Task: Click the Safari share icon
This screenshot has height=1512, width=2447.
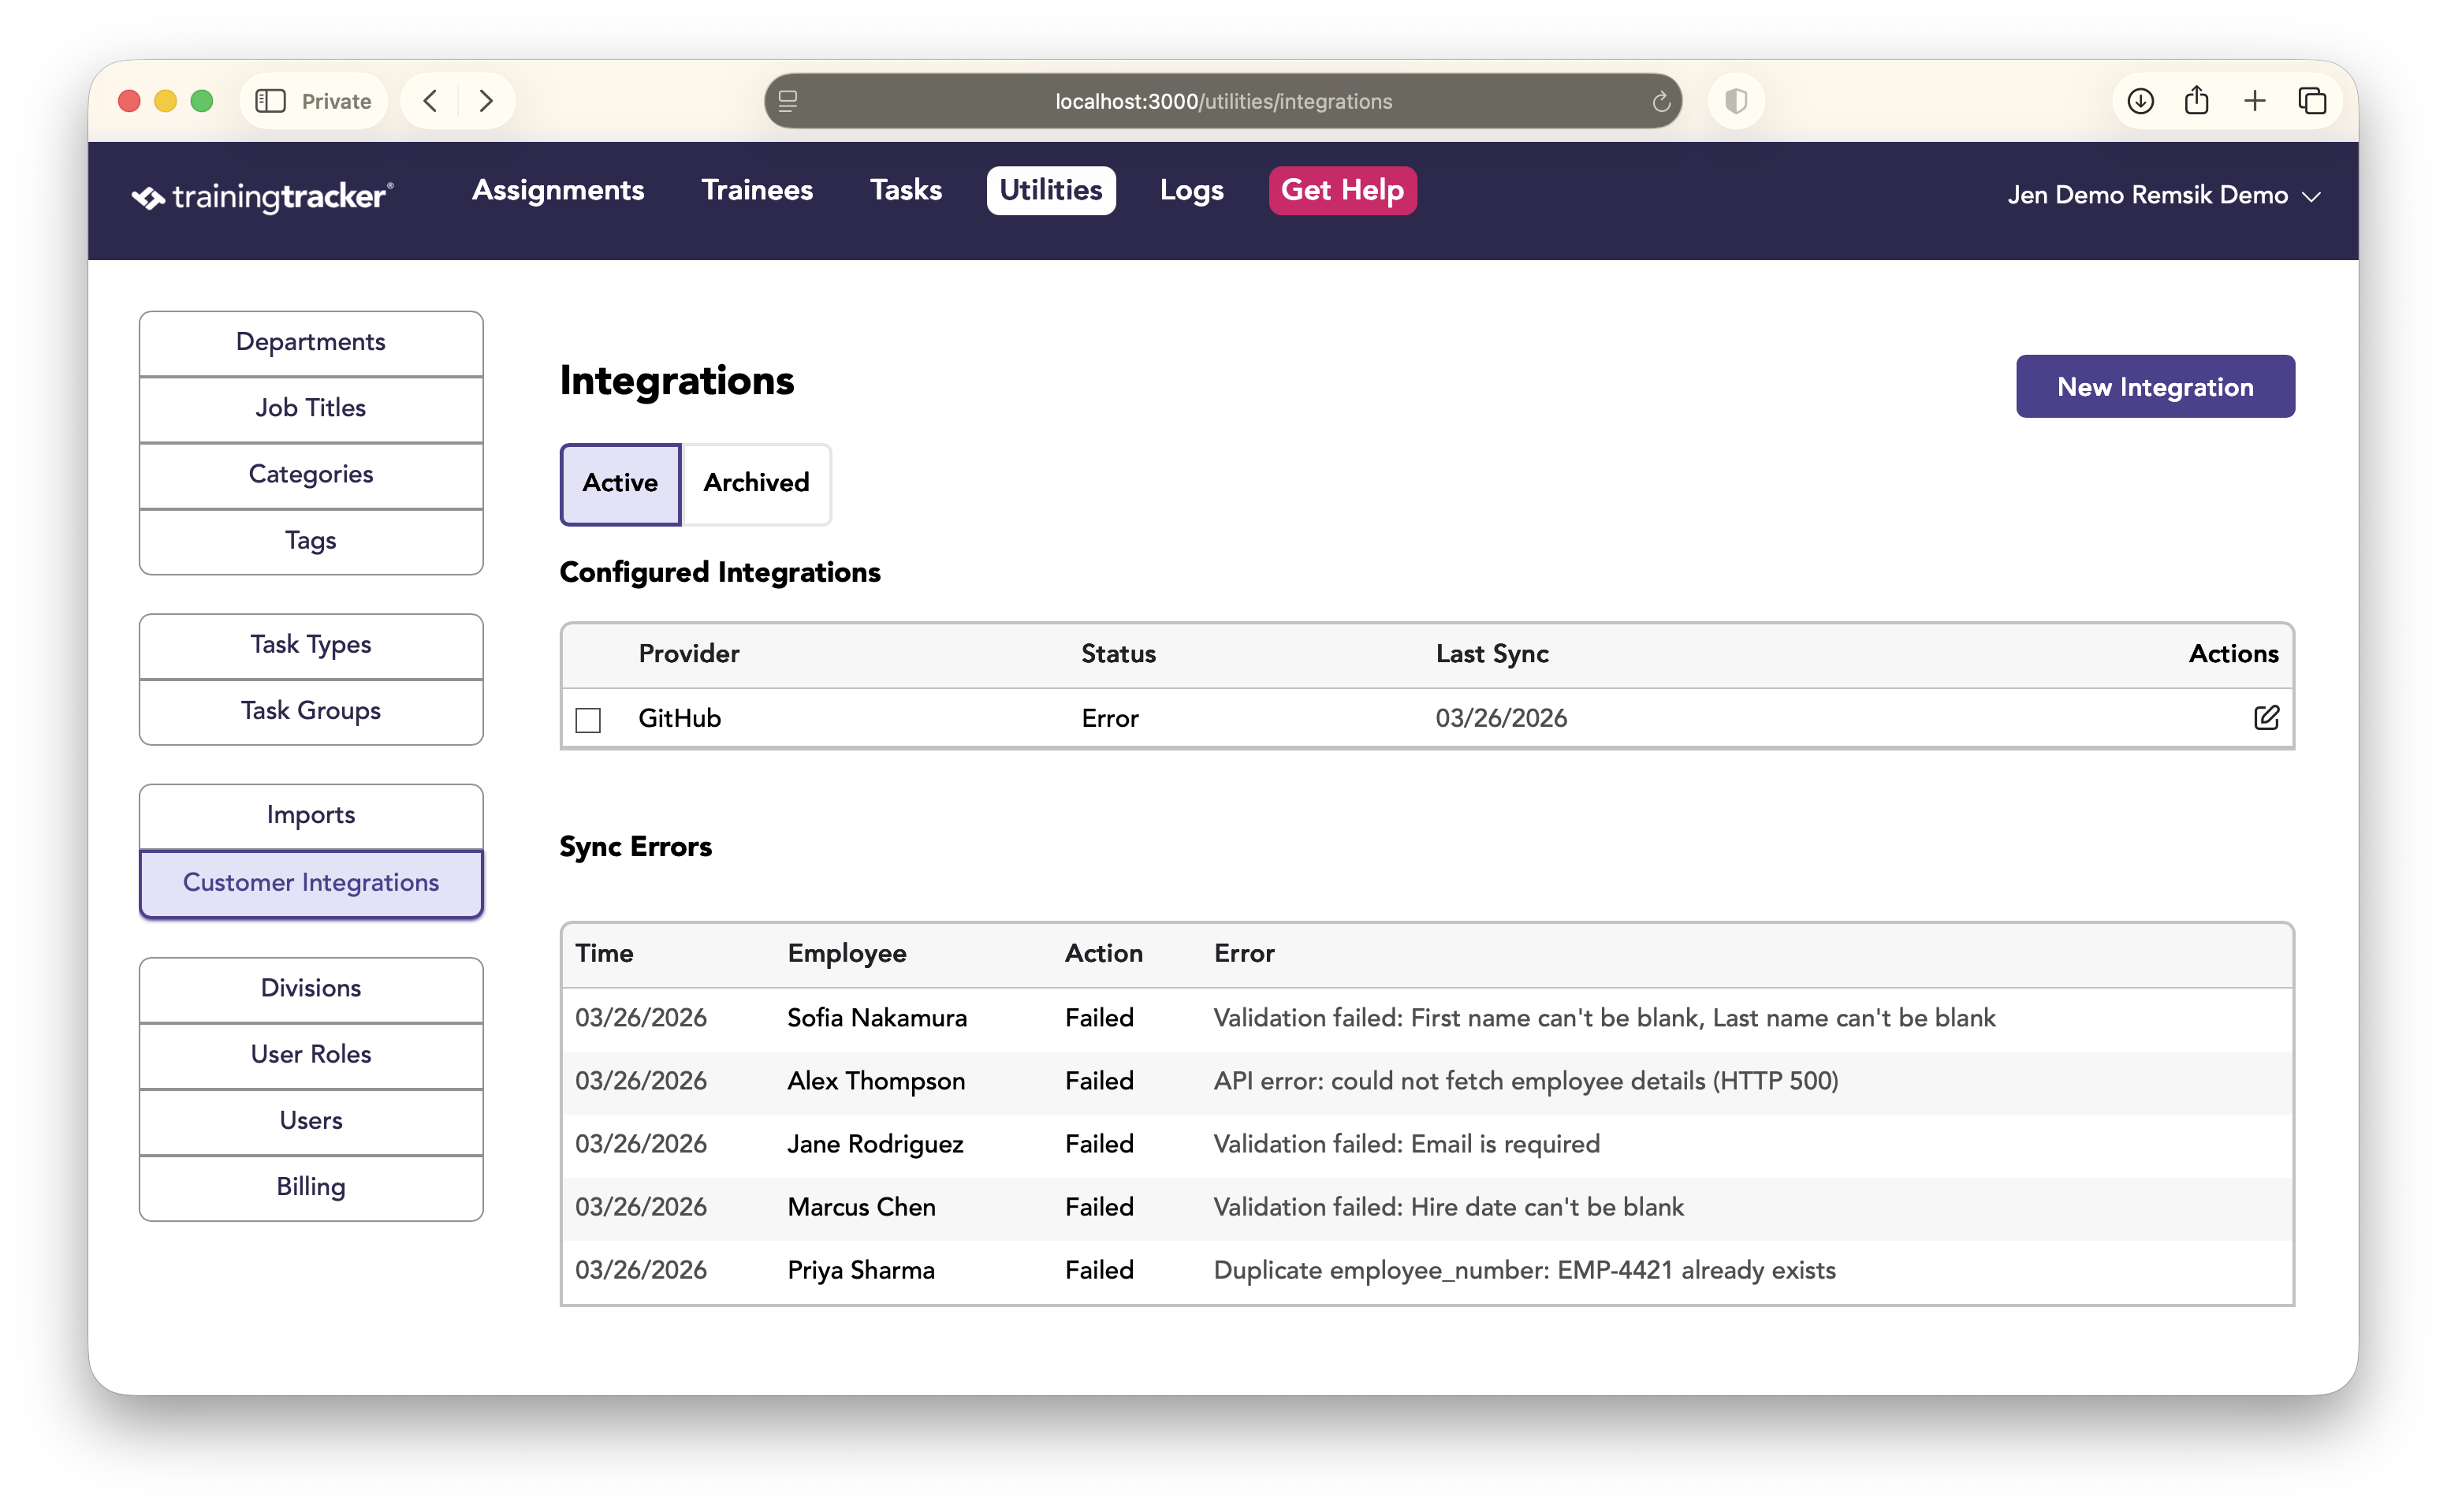Action: (2196, 101)
